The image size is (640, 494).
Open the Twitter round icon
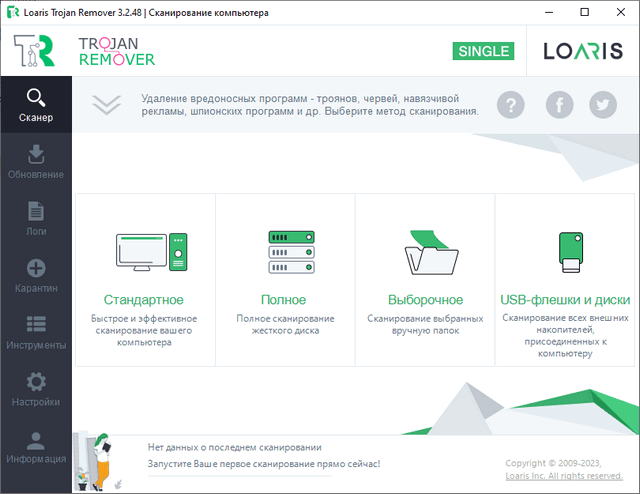point(602,104)
